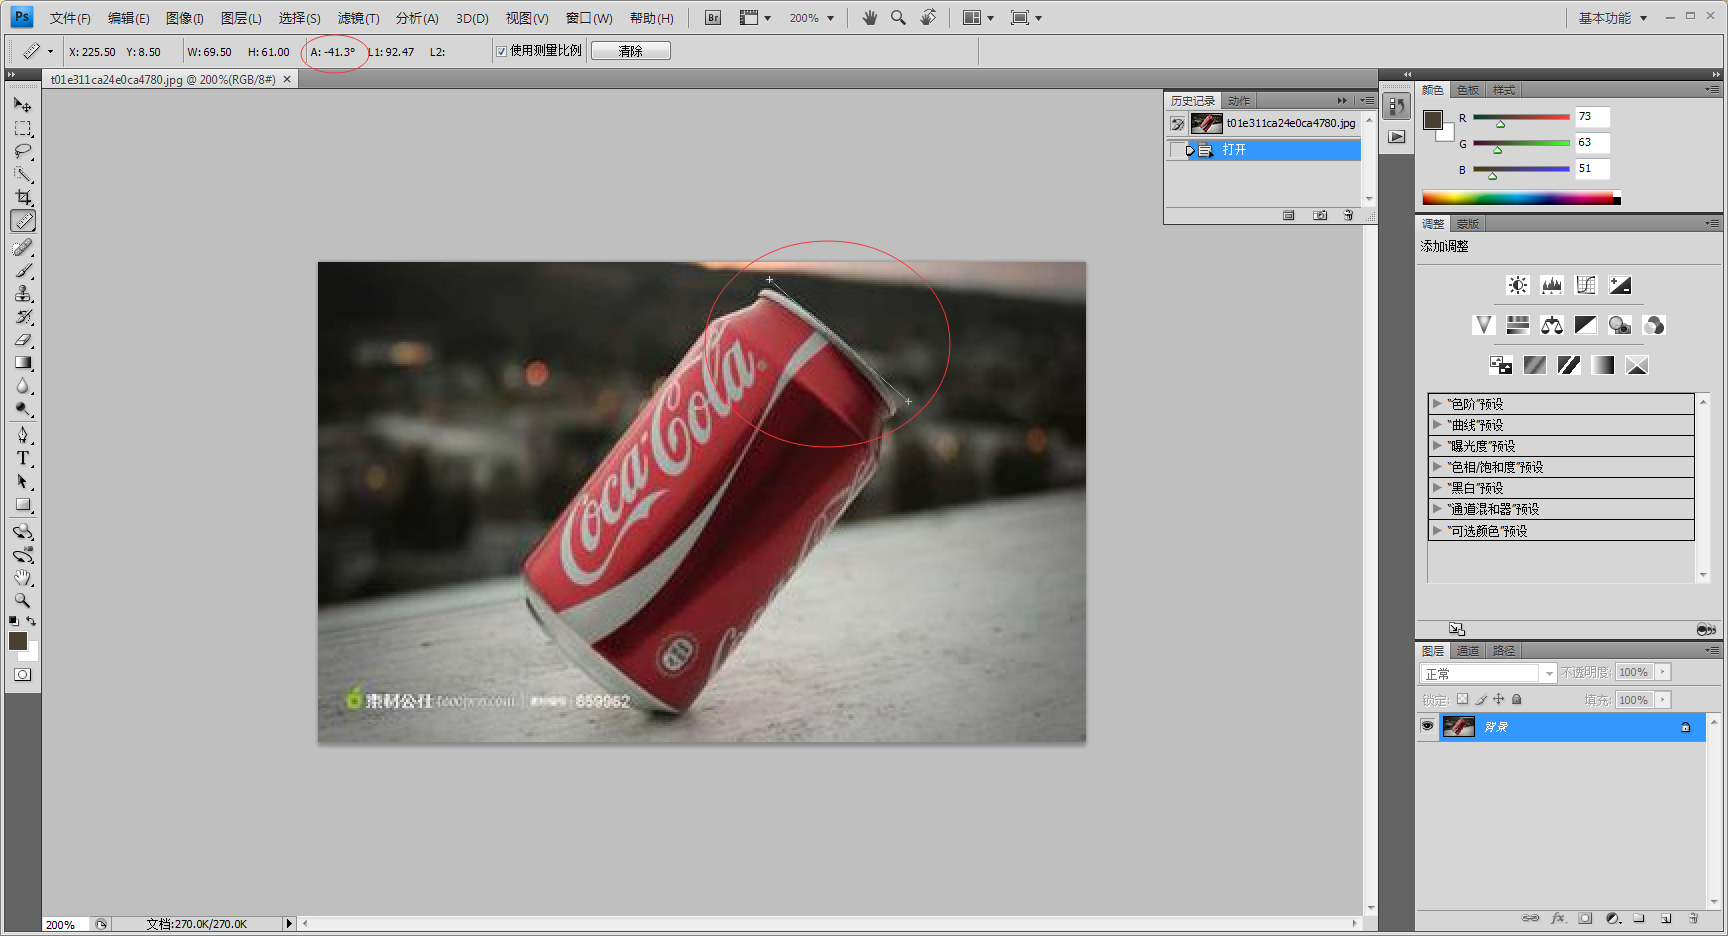The image size is (1728, 936).
Task: Open the blend mode 正常 dropdown
Action: click(1488, 673)
